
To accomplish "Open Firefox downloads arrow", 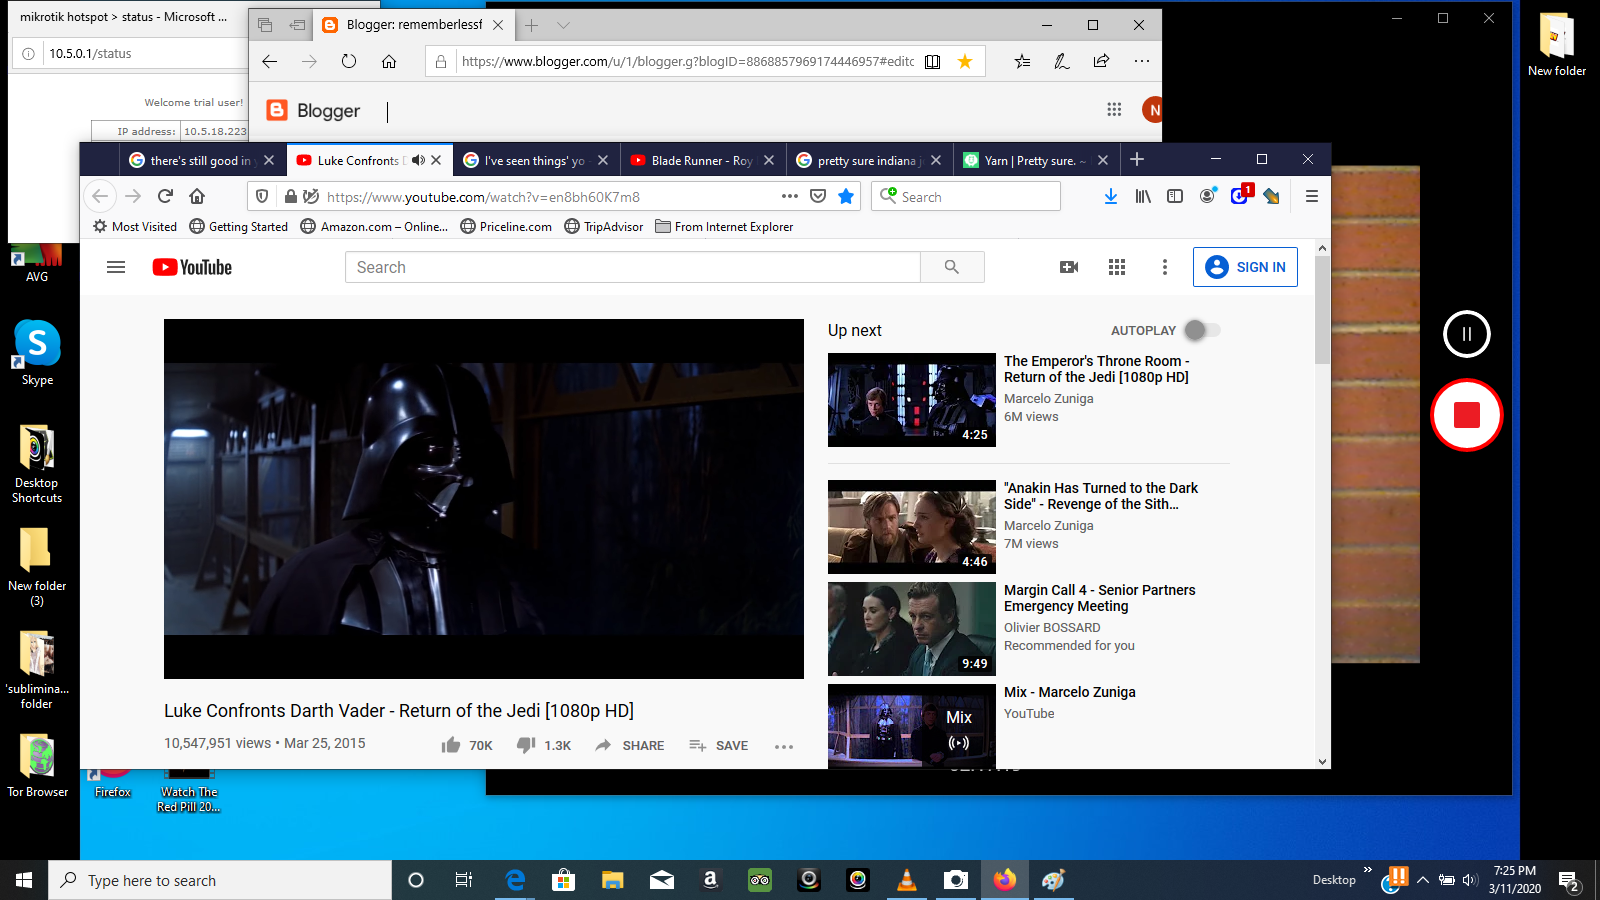I will pos(1111,196).
